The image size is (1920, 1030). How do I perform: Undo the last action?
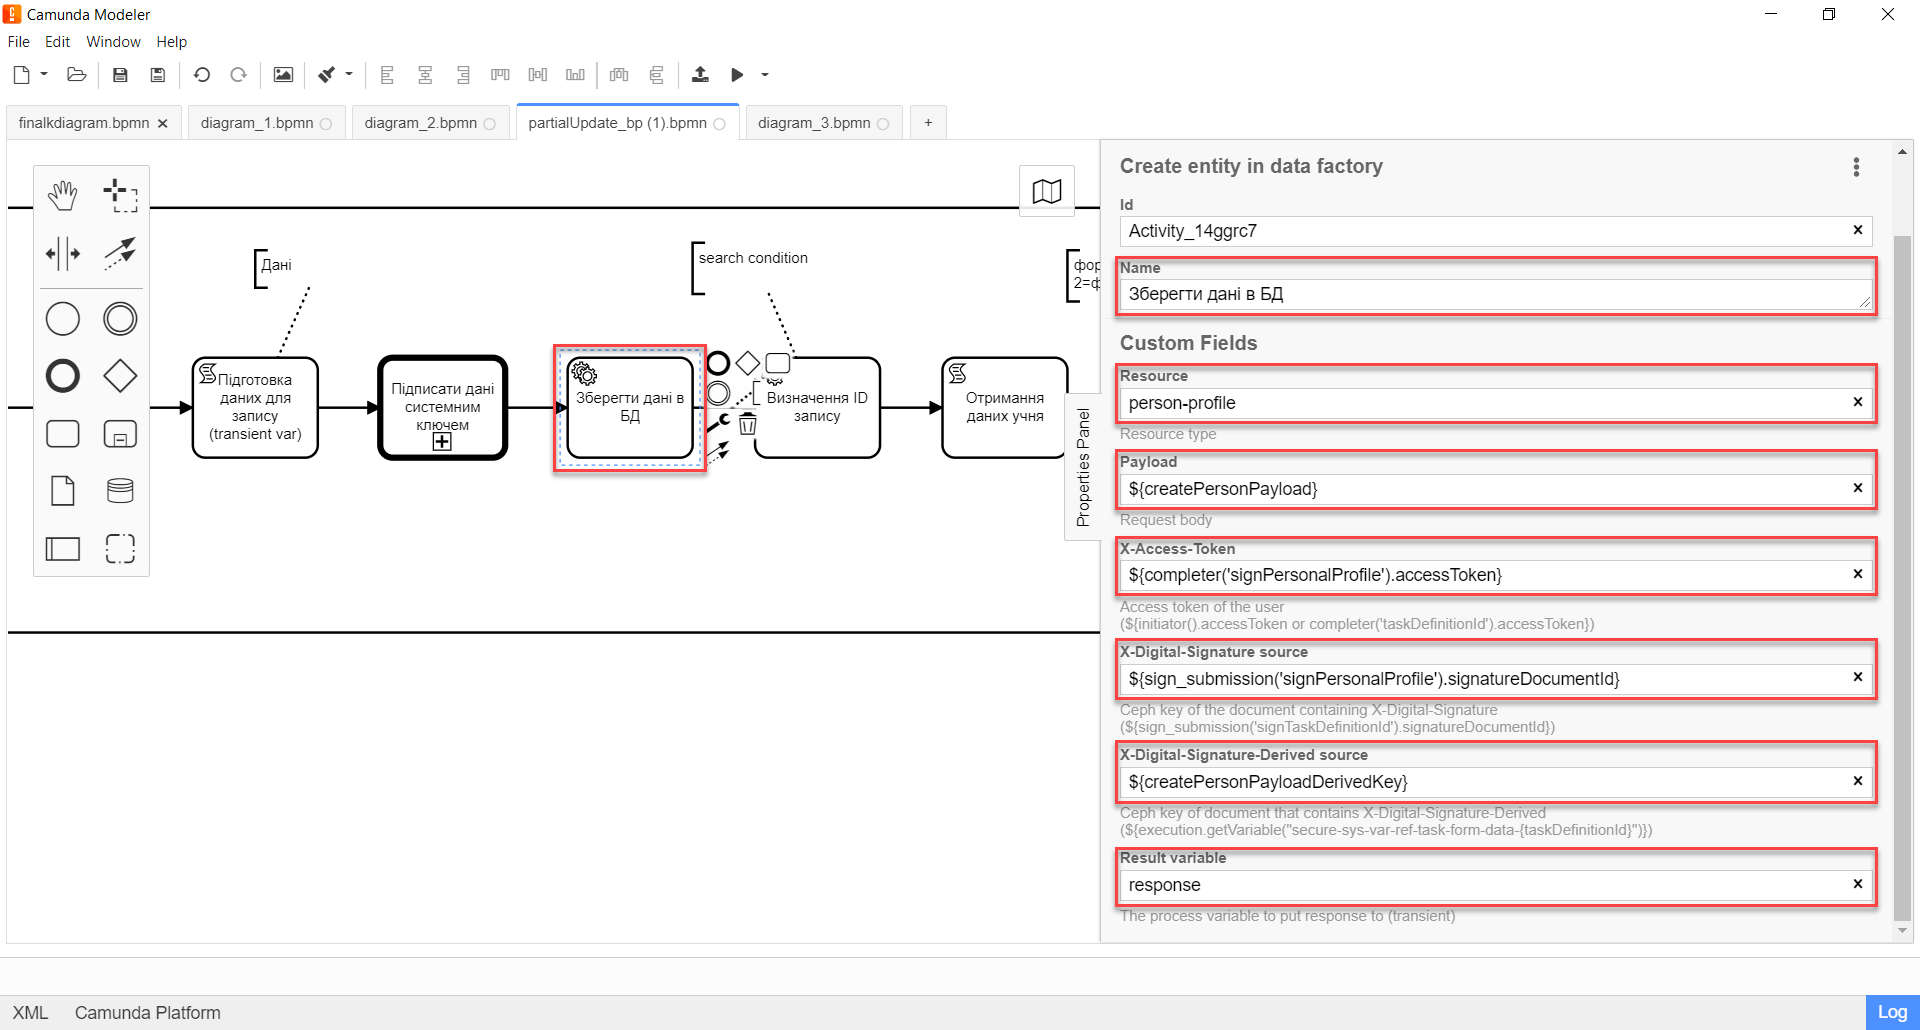coord(202,75)
